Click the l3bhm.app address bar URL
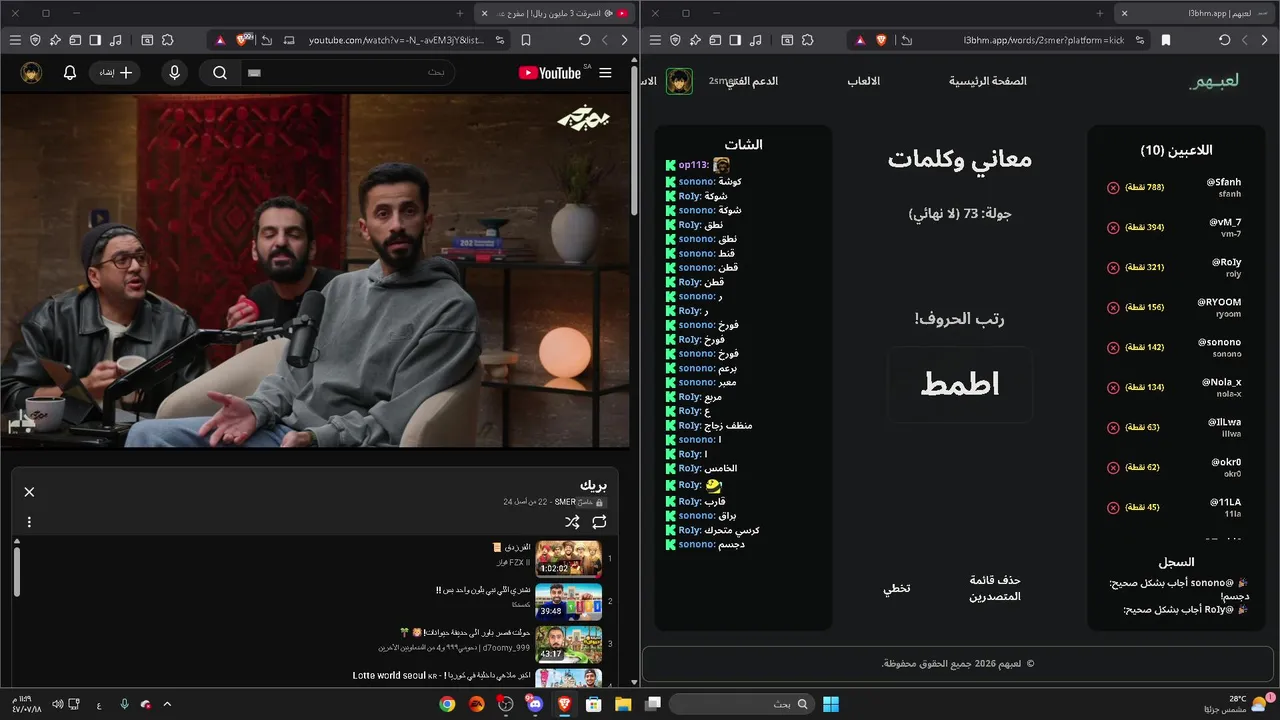The height and width of the screenshot is (720, 1280). click(1044, 40)
